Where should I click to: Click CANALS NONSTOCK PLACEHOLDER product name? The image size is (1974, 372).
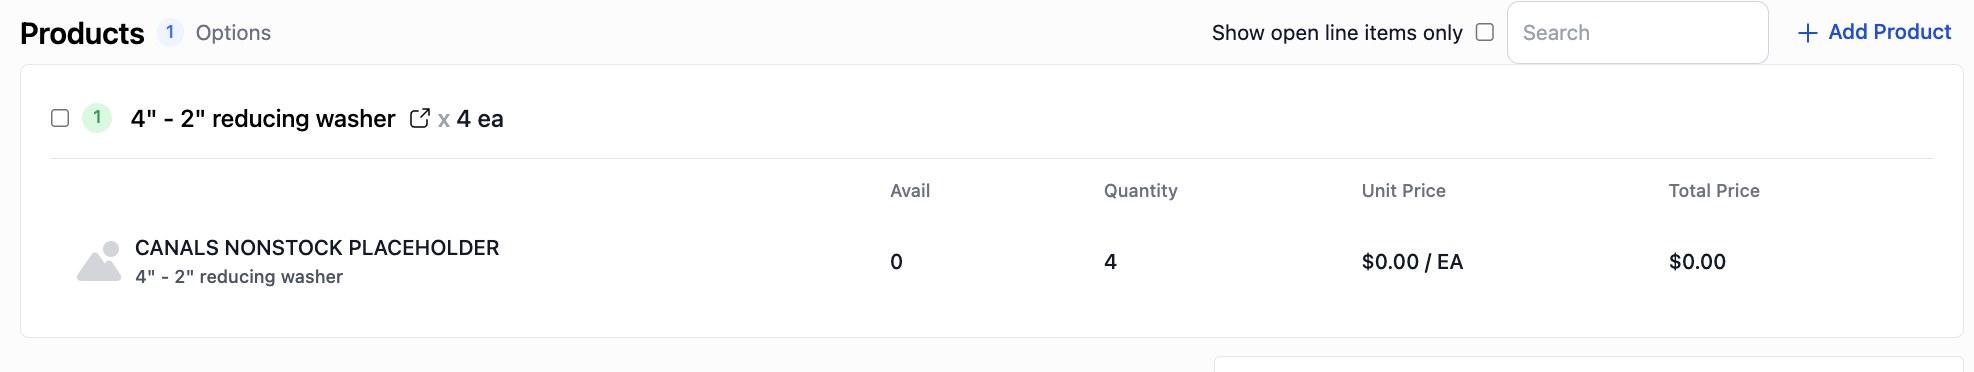(317, 248)
